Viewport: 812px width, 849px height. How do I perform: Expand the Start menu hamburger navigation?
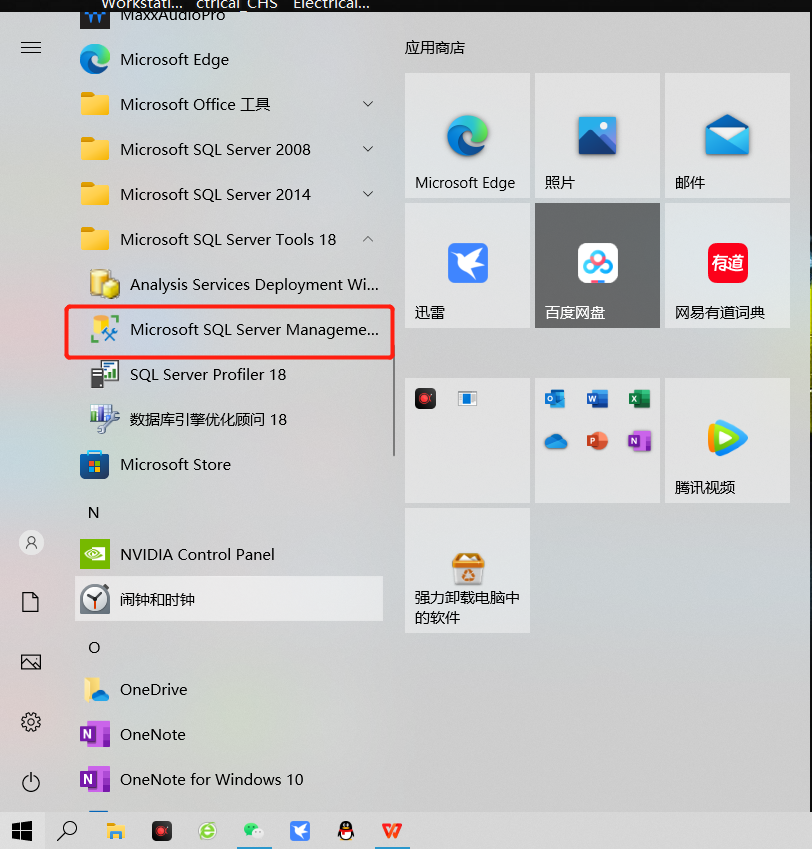[x=31, y=48]
